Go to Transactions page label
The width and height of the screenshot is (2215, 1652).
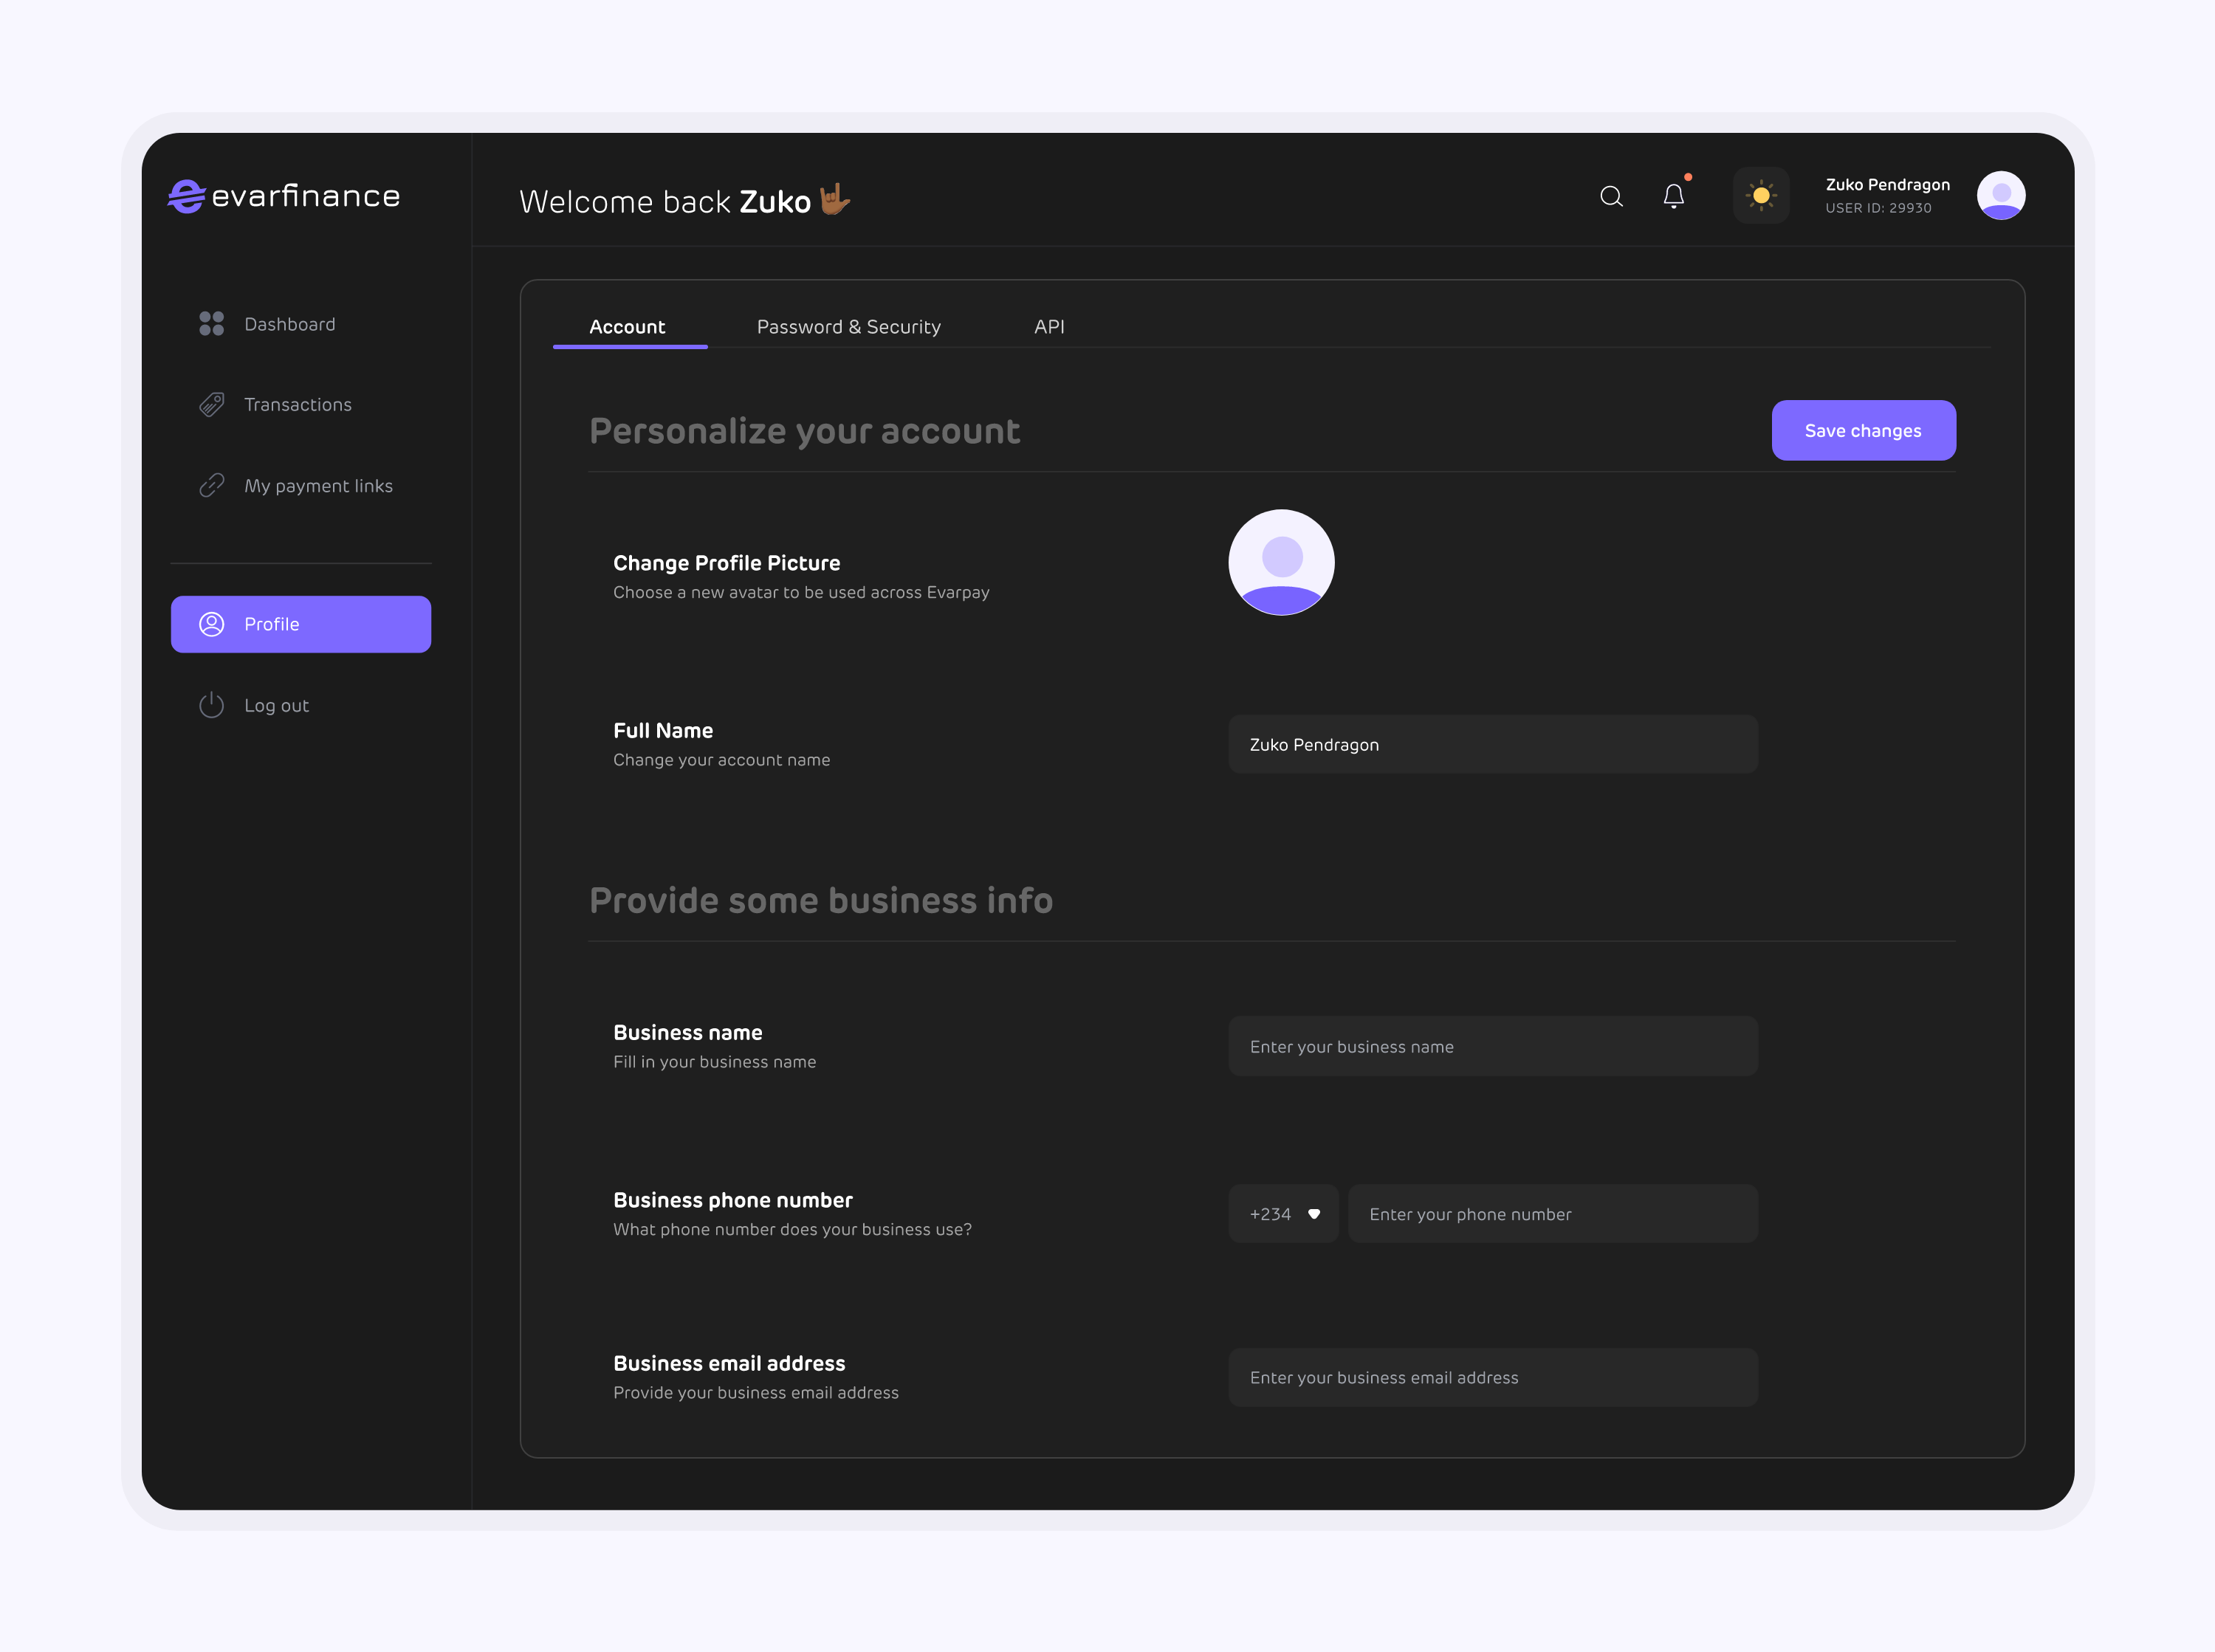click(298, 404)
